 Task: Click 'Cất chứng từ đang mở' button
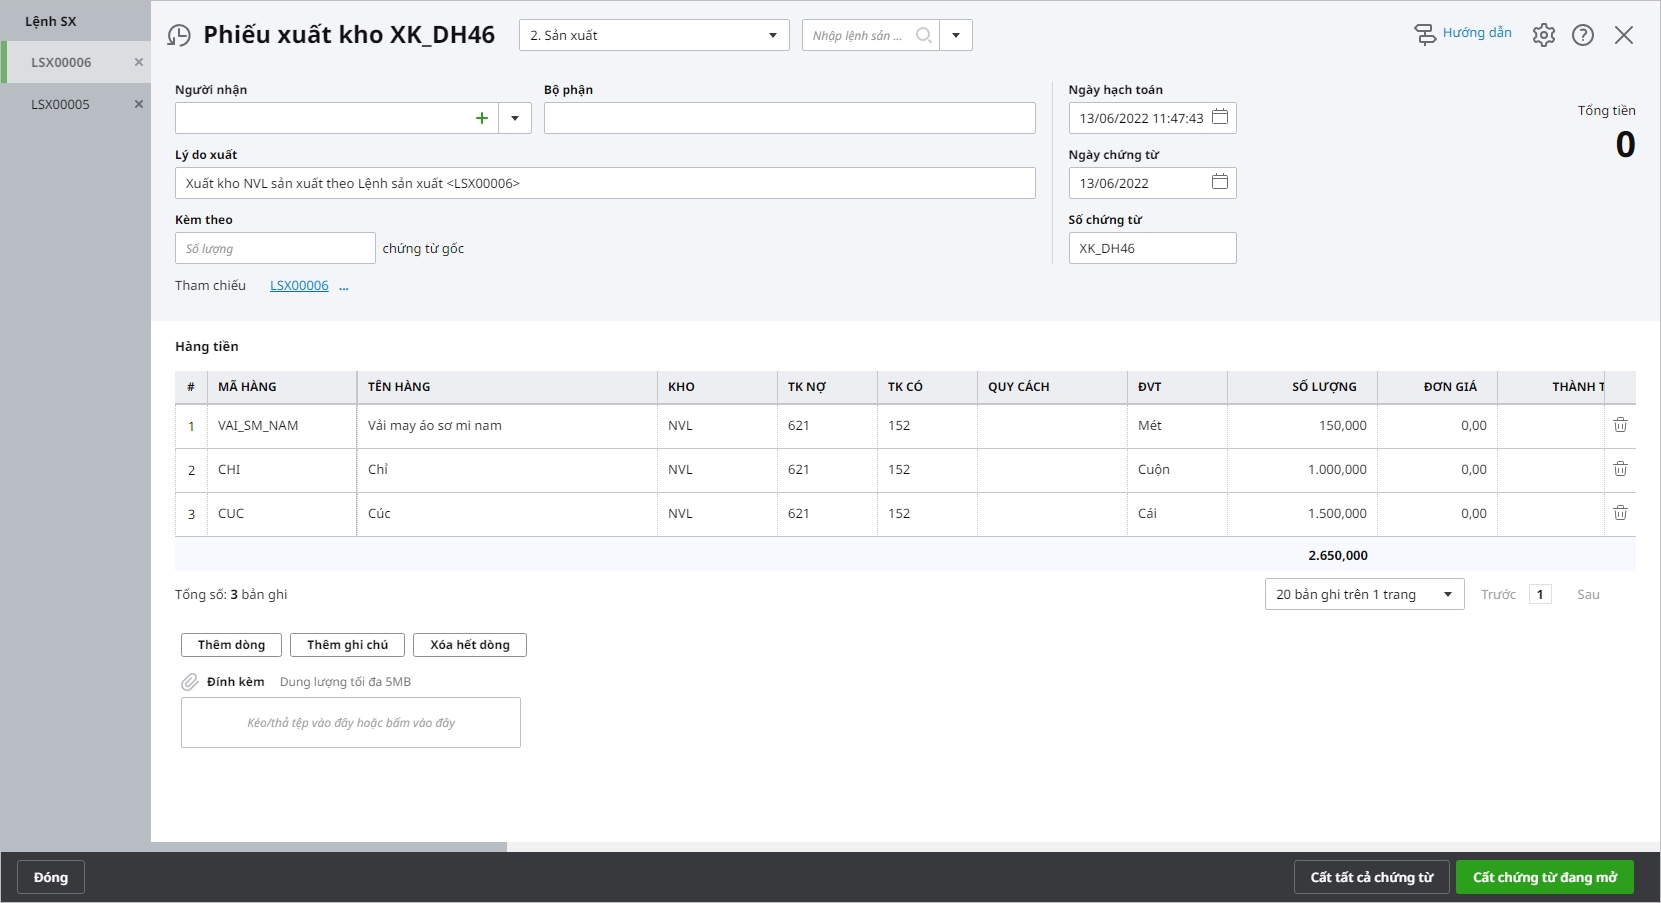tap(1544, 877)
